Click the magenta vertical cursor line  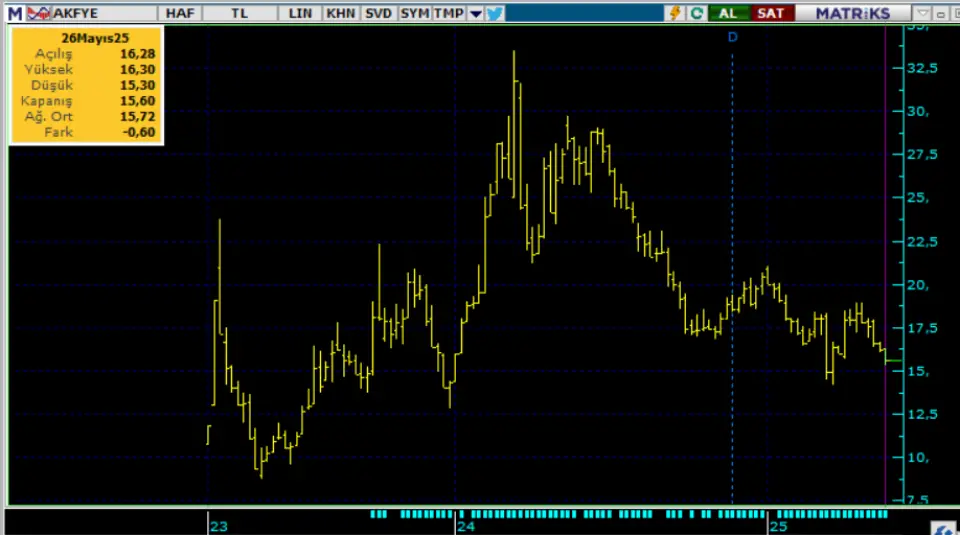pyautogui.click(x=885, y=263)
